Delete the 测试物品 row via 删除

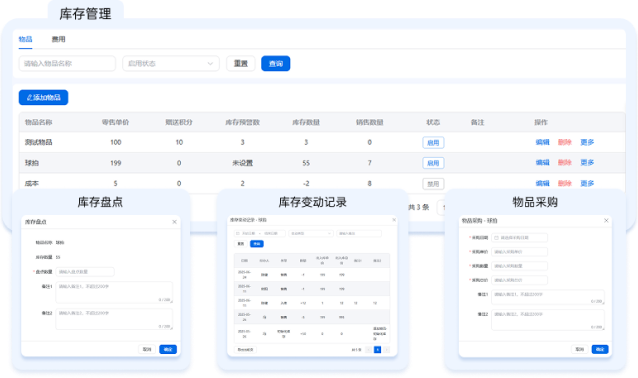[565, 142]
